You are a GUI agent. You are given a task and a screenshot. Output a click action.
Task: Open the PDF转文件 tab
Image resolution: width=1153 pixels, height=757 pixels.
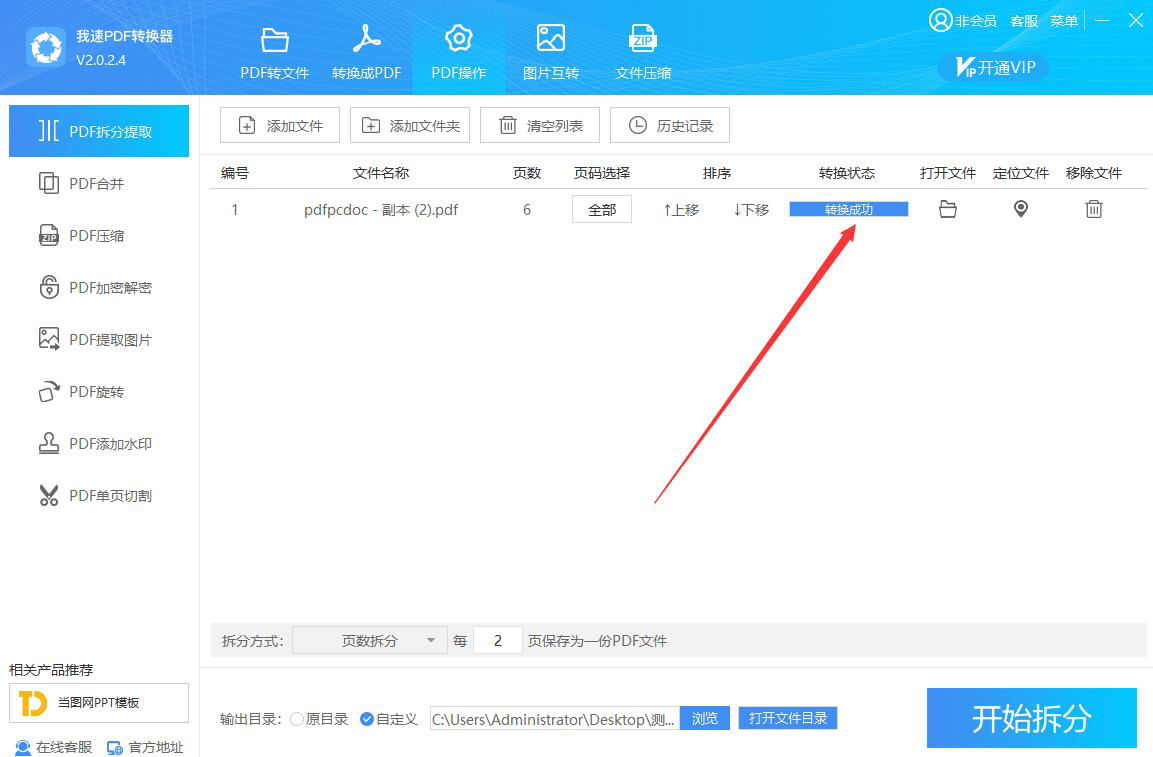coord(274,53)
